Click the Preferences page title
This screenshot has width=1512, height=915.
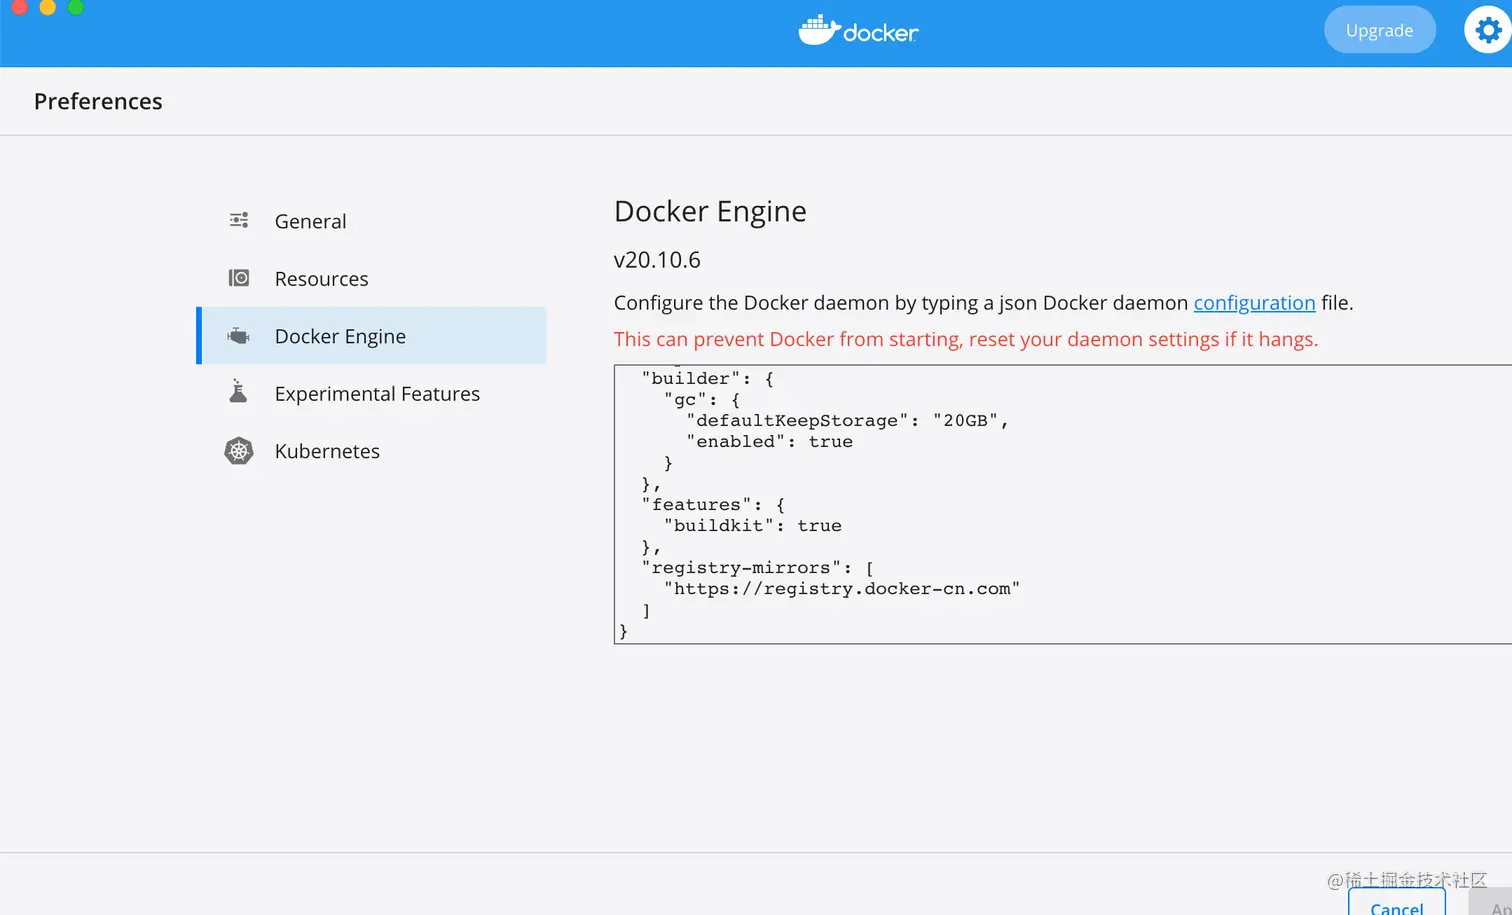[98, 101]
